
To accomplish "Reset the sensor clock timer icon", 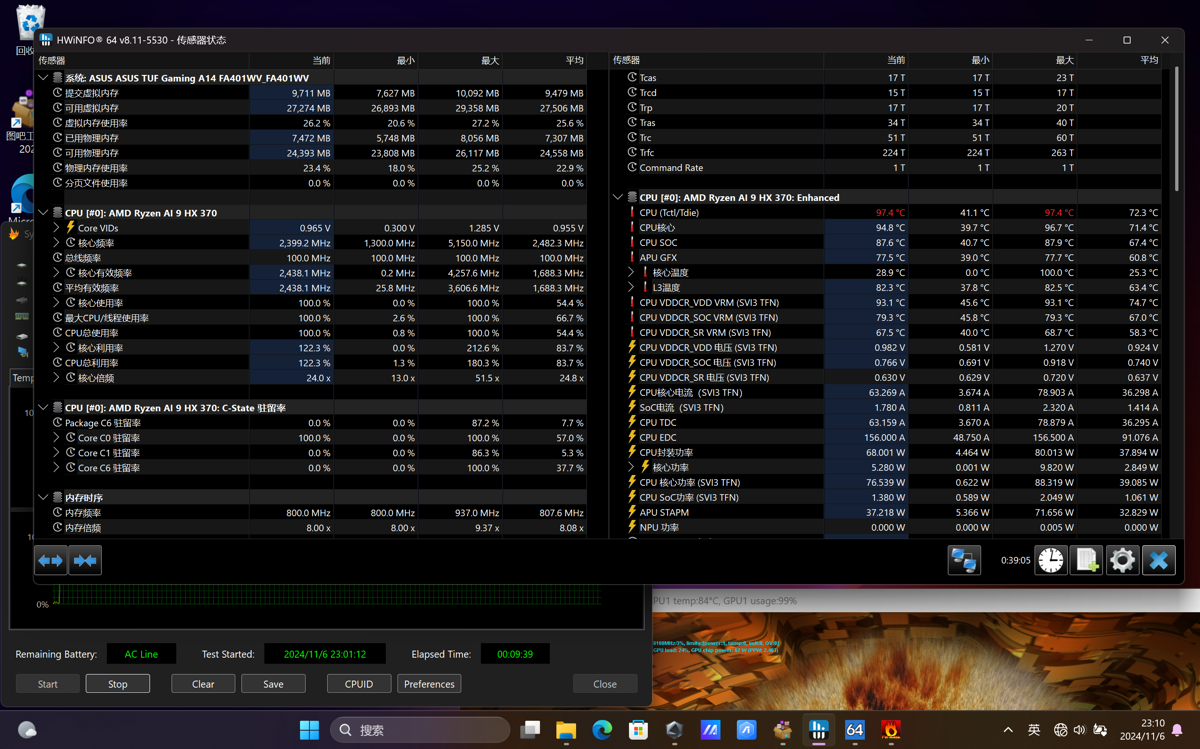I will click(1051, 561).
